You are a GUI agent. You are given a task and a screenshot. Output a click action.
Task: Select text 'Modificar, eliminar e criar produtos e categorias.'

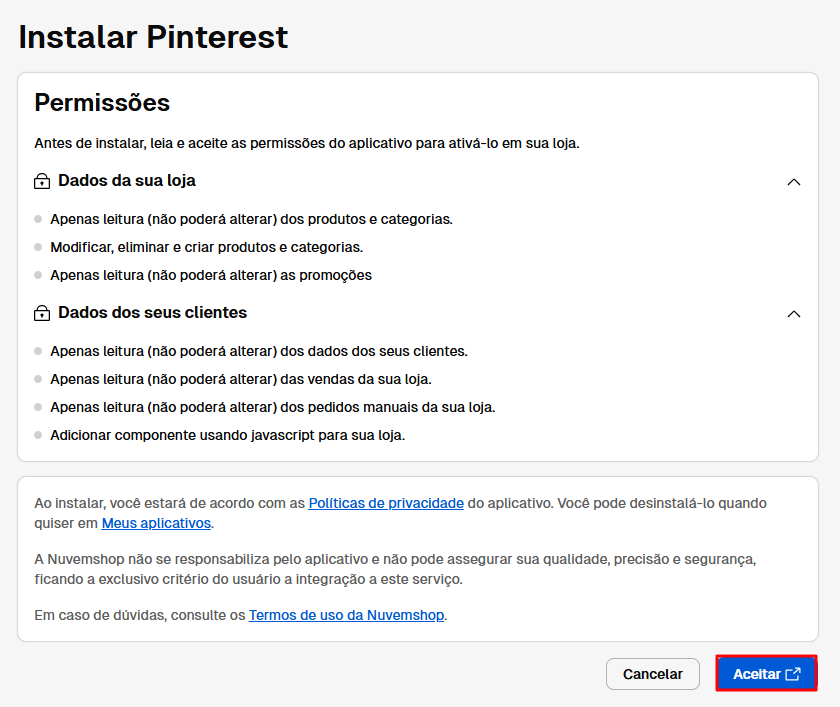207,247
